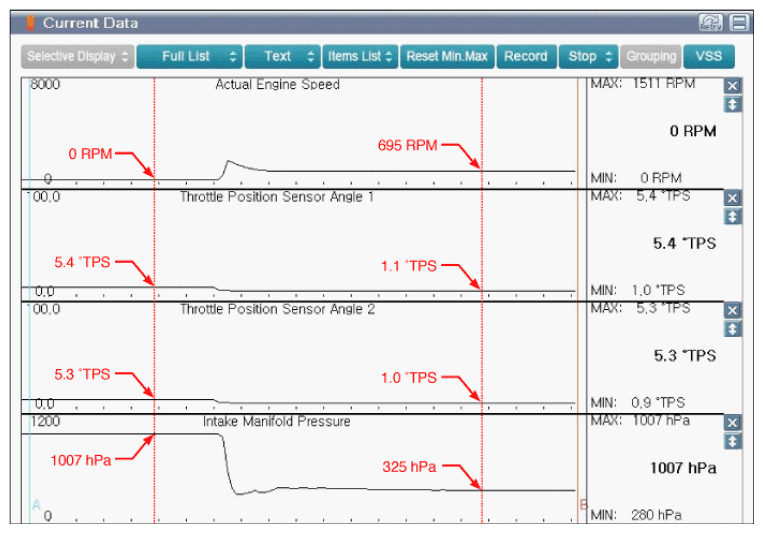Click the MIN: 0.9 °TPS value

tap(637, 403)
